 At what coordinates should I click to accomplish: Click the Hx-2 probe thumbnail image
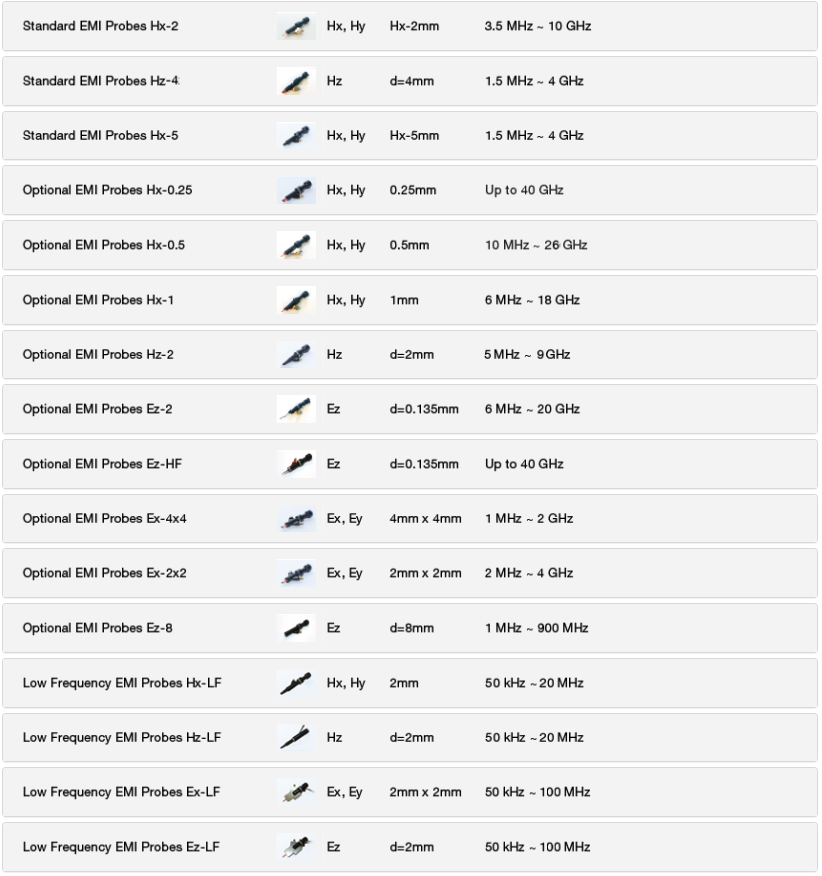pos(296,26)
